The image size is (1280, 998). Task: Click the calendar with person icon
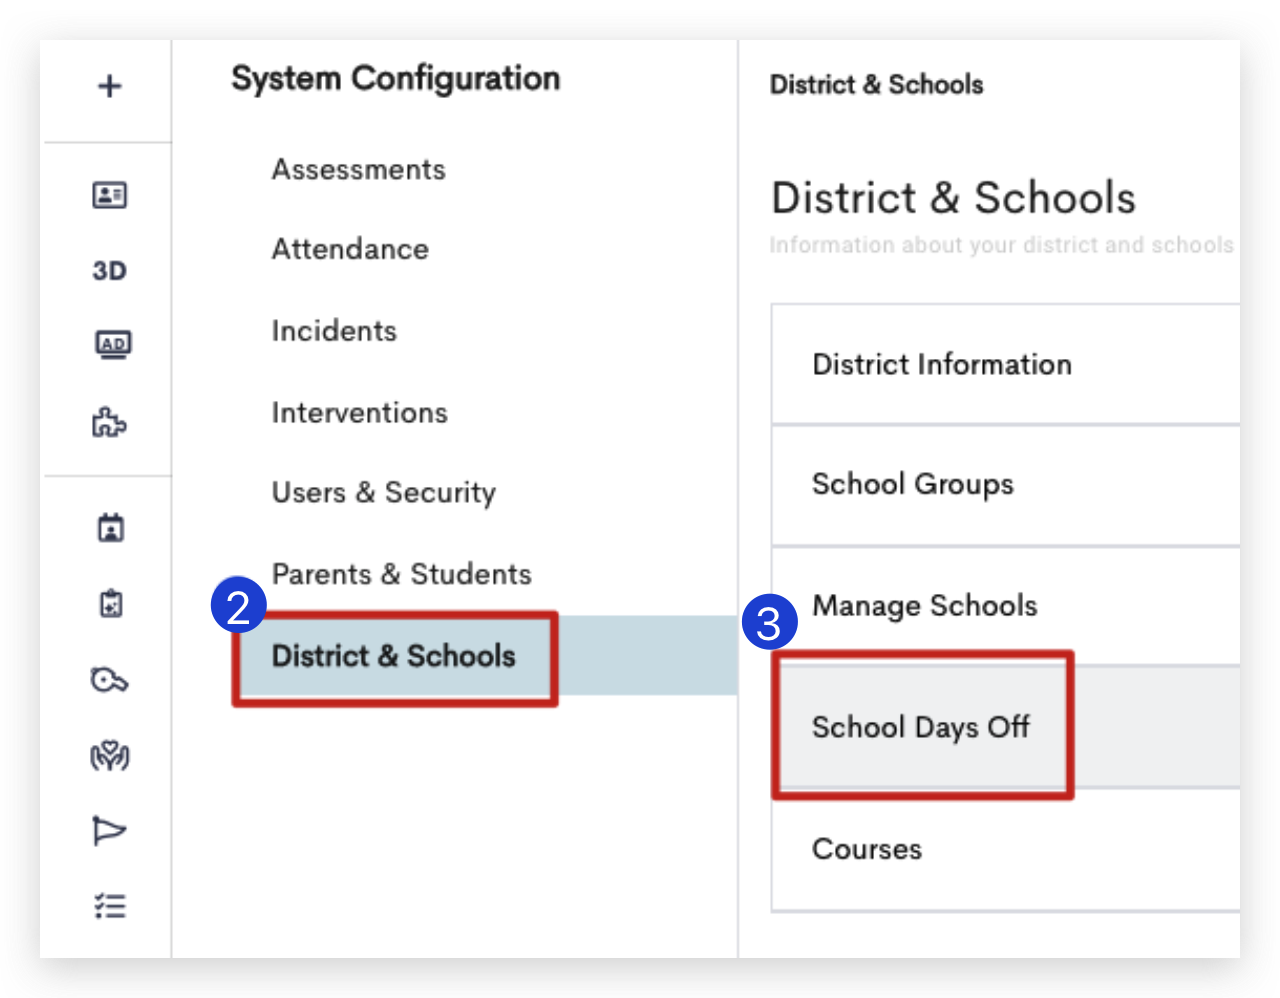coord(111,528)
